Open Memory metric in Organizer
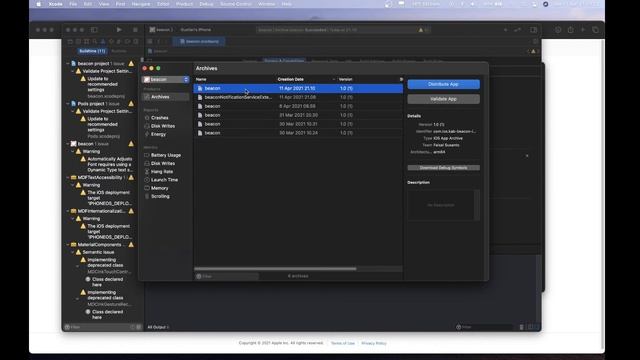 tap(159, 188)
